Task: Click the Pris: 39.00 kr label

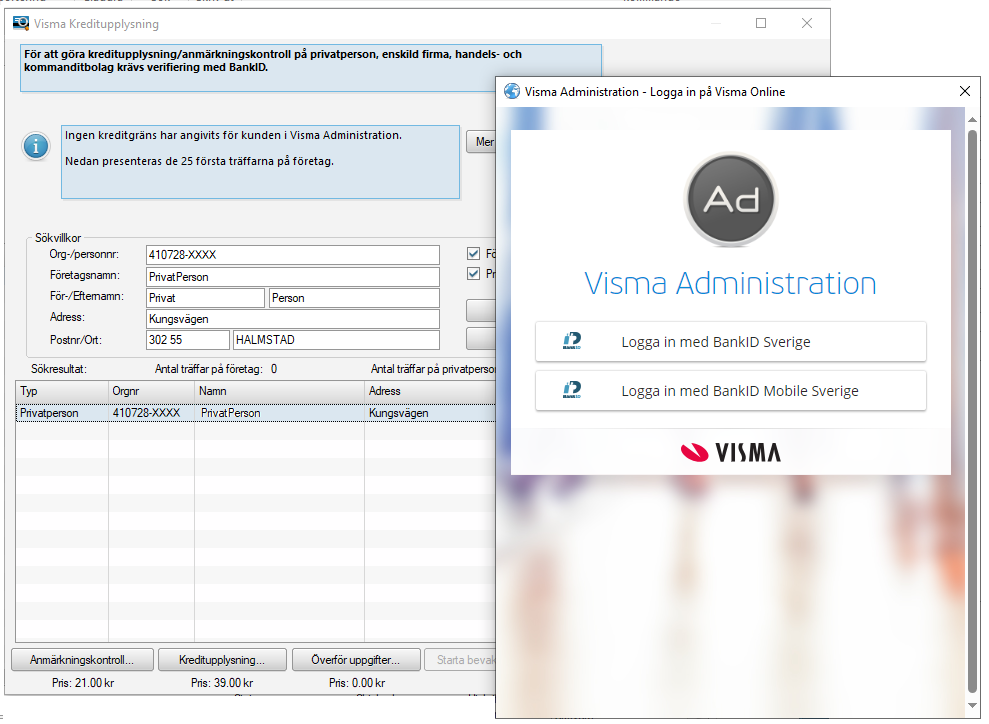Action: (x=222, y=683)
